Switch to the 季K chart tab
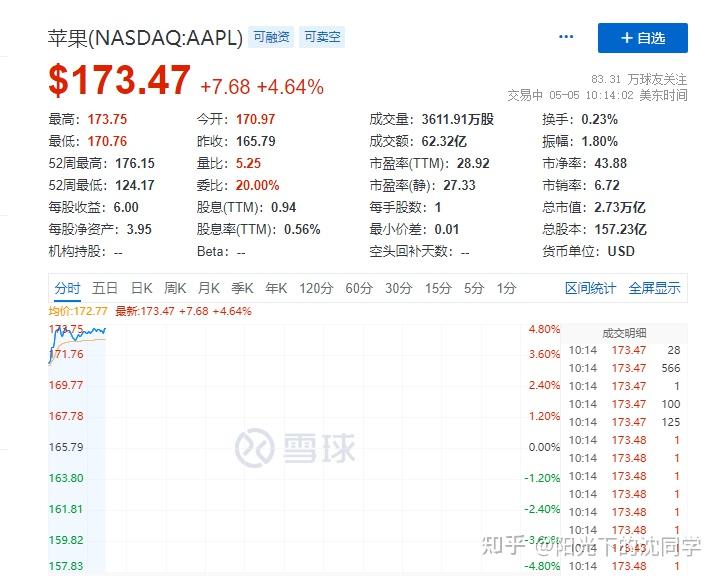 click(x=242, y=288)
